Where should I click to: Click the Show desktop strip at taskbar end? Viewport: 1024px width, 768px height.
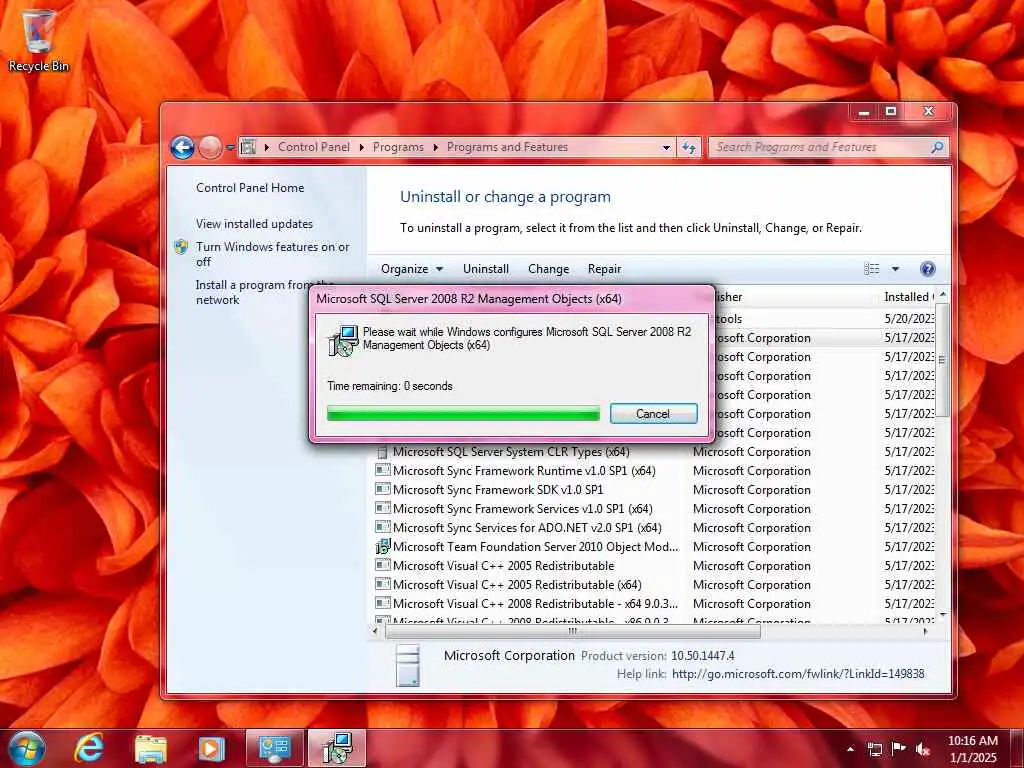[1018, 748]
